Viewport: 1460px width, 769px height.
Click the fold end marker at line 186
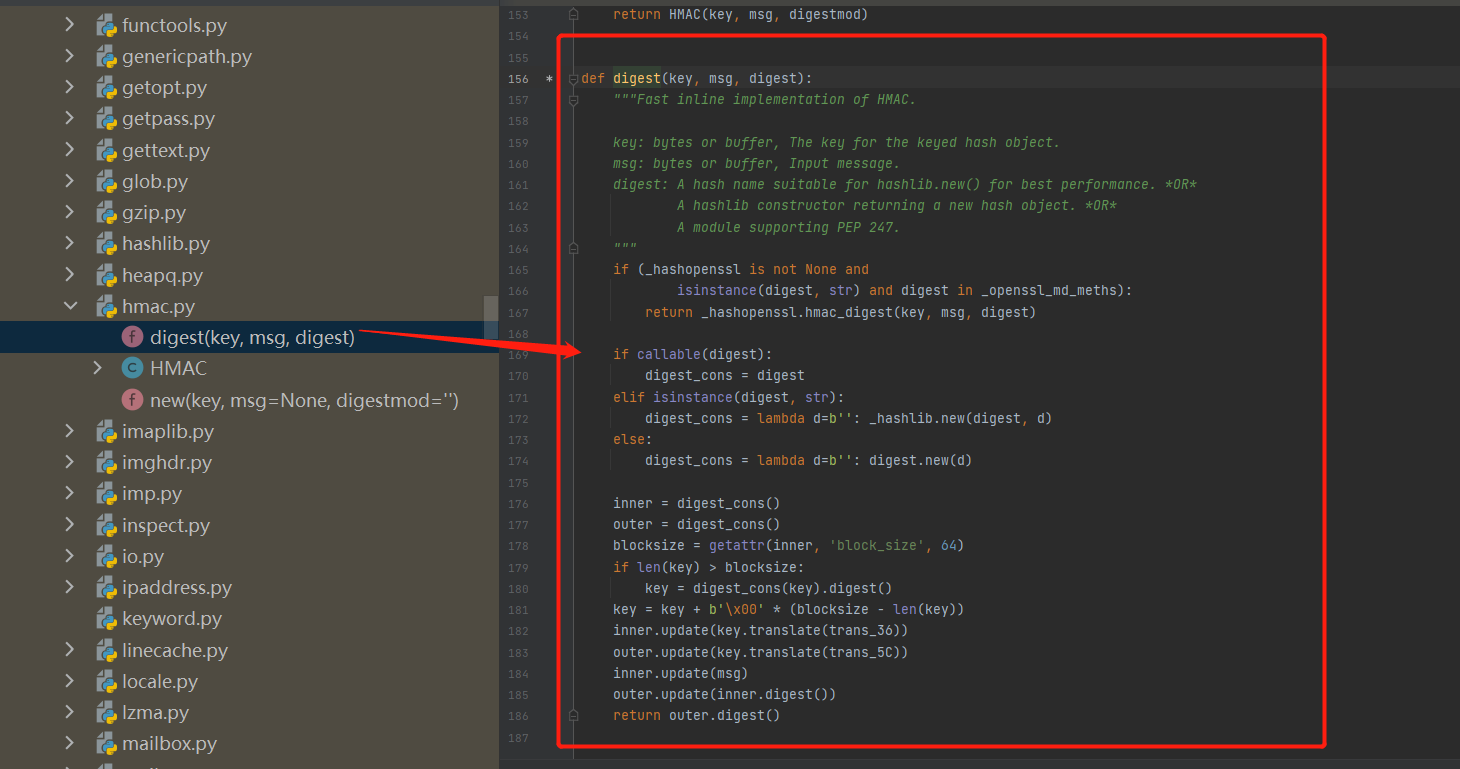click(x=573, y=716)
